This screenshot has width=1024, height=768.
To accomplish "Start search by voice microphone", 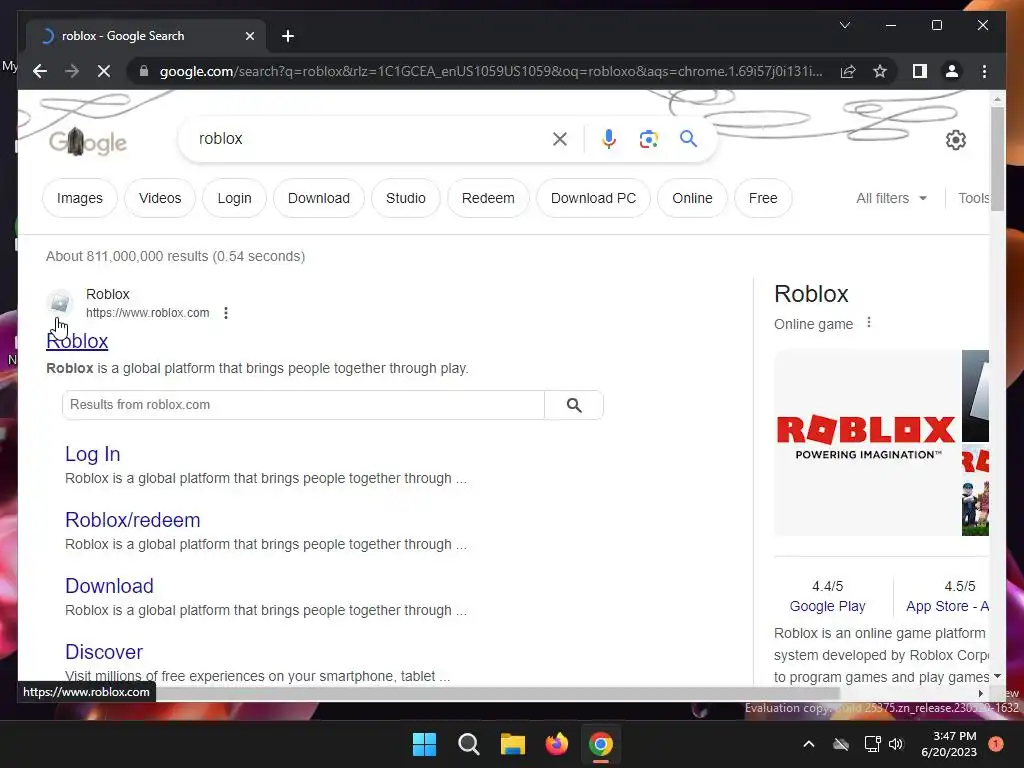I will click(x=609, y=138).
